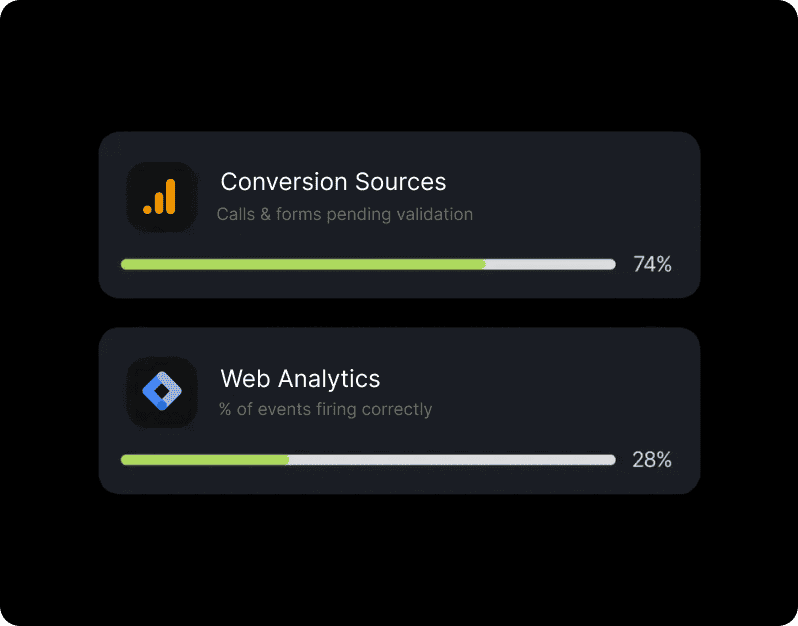Click the 74% progress value
798x626 pixels.
(x=652, y=264)
